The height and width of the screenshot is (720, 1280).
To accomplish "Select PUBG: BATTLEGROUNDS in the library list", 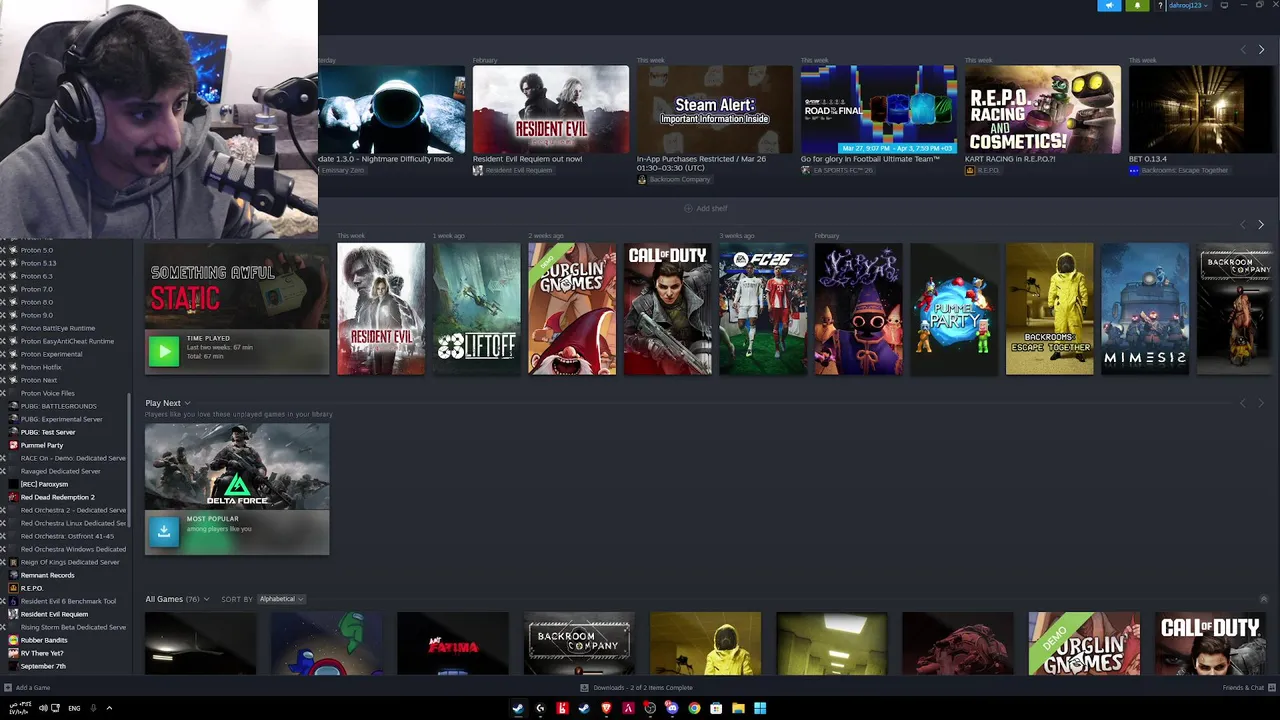I will [x=58, y=406].
